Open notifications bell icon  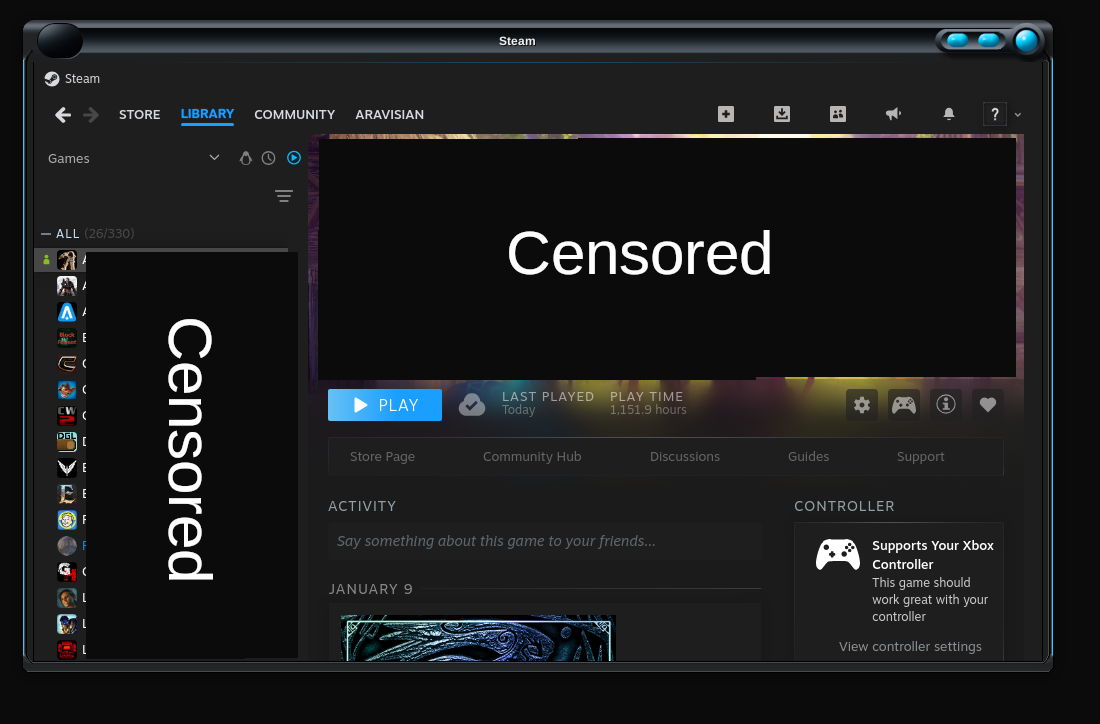pyautogui.click(x=949, y=114)
